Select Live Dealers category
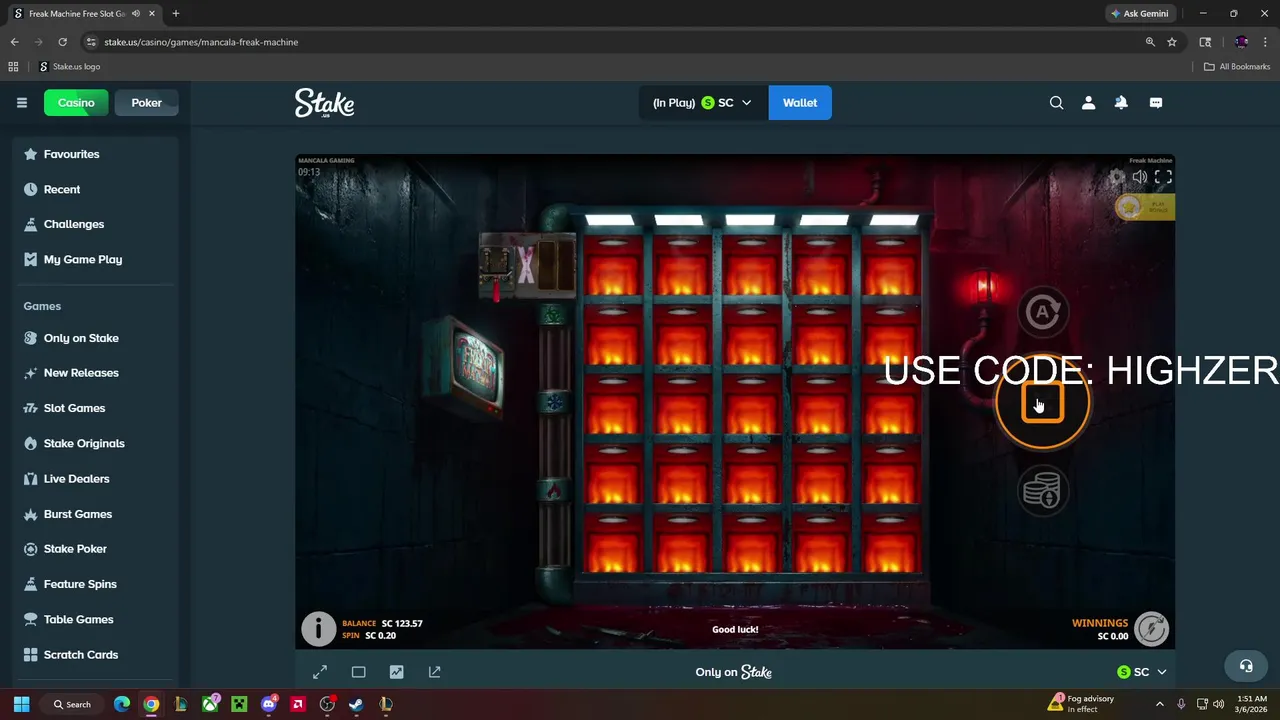Screen dimensions: 1280x720 [95, 479]
